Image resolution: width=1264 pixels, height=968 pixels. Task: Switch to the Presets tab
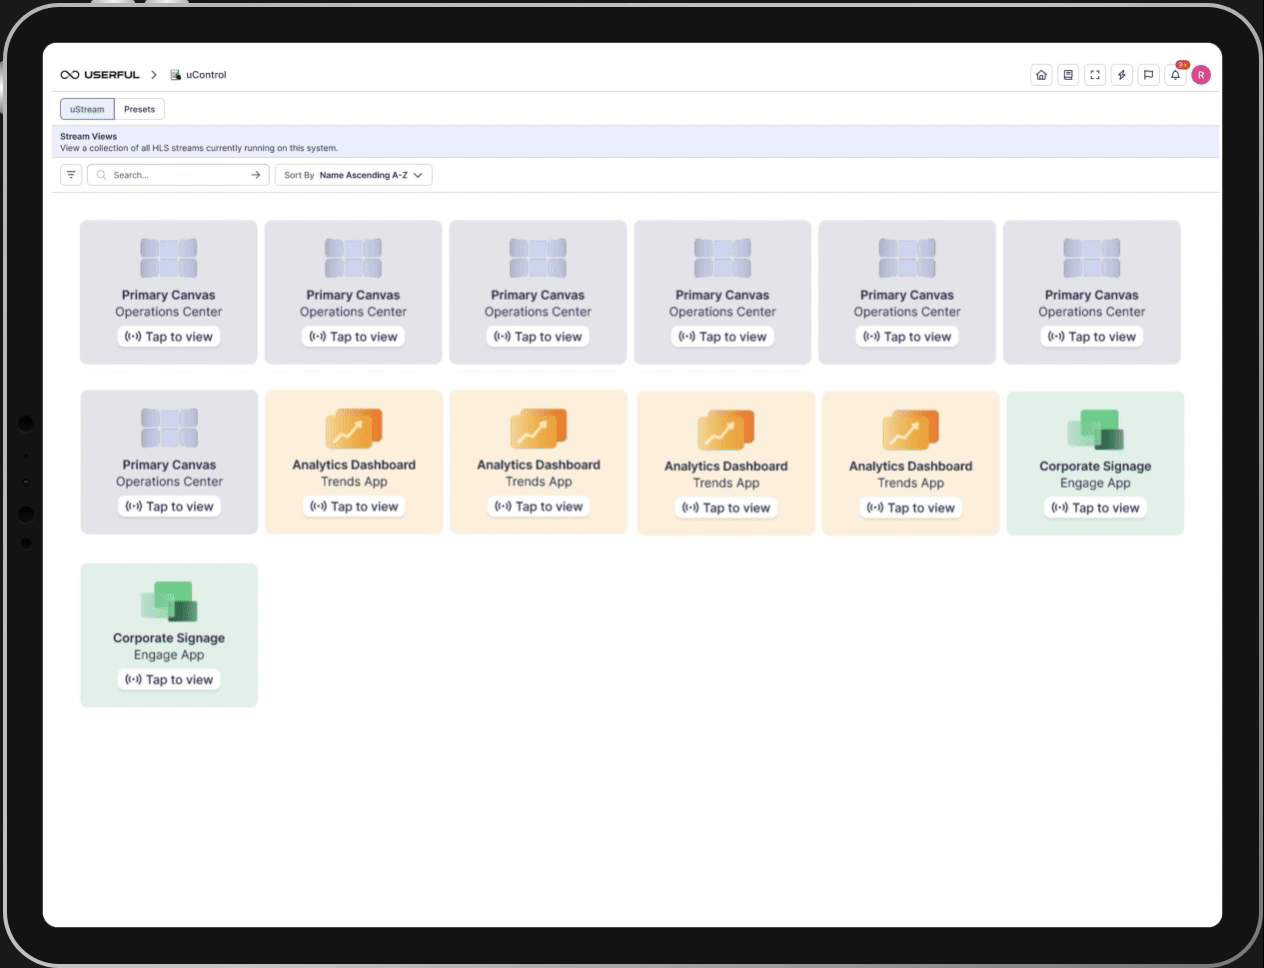[140, 109]
